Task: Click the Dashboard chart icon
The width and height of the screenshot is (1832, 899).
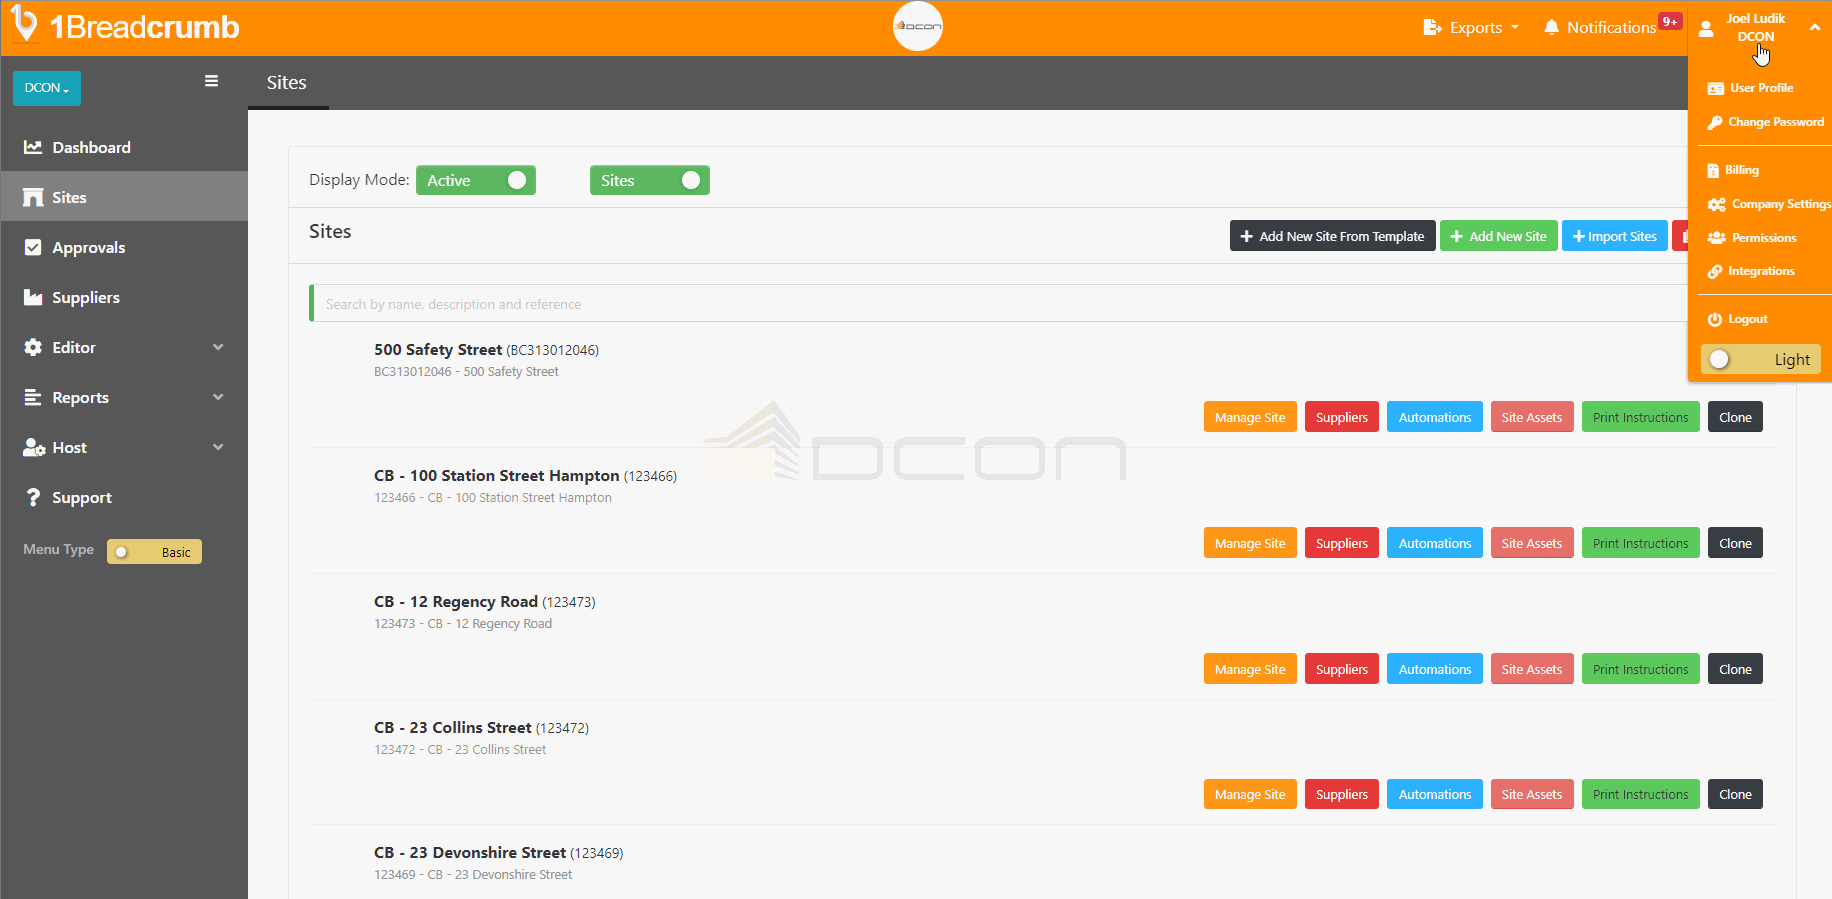Action: (33, 147)
